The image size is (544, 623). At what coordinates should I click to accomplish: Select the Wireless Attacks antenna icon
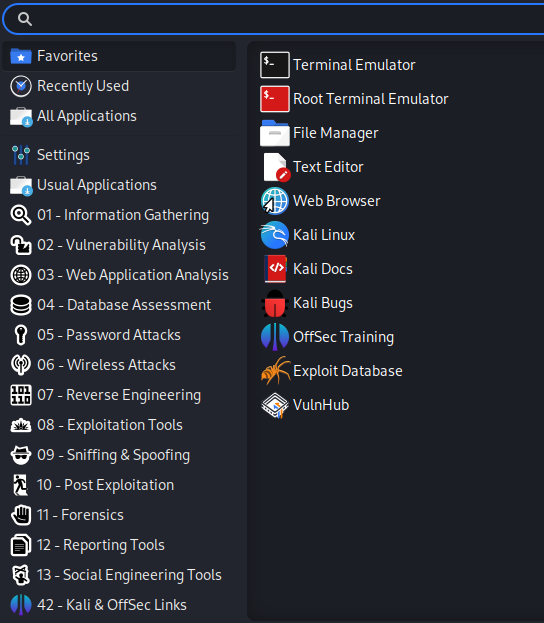pos(21,365)
